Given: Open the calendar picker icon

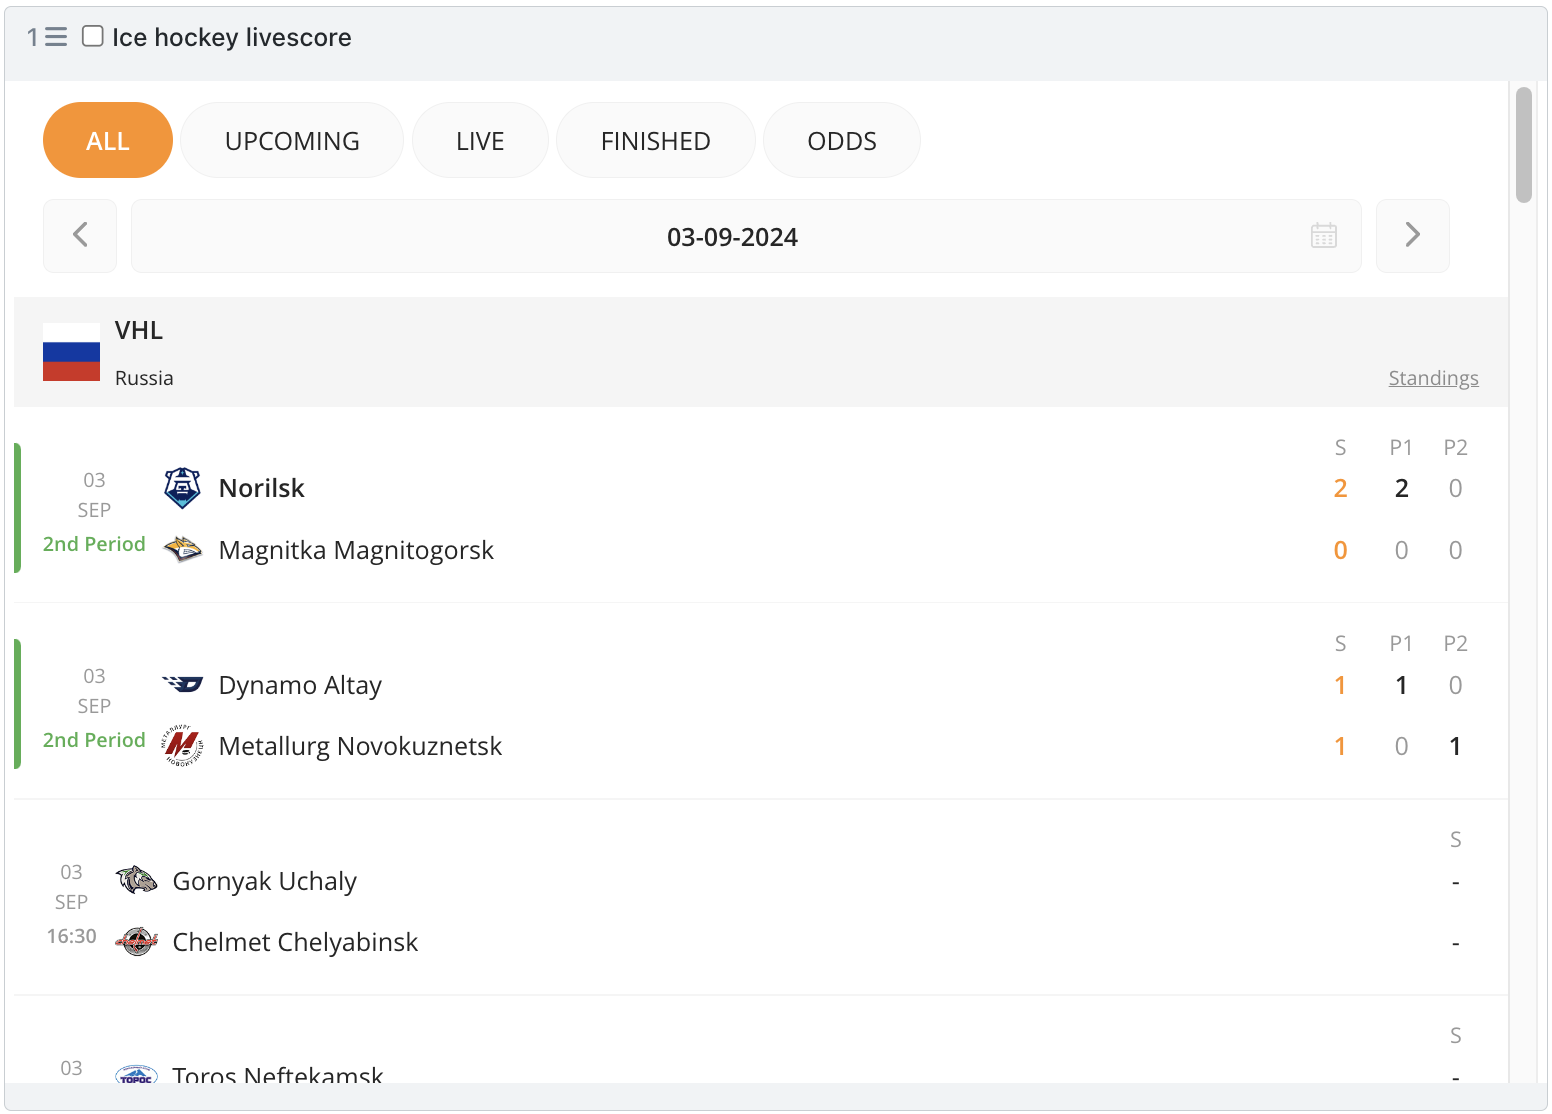Looking at the screenshot, I should 1324,236.
